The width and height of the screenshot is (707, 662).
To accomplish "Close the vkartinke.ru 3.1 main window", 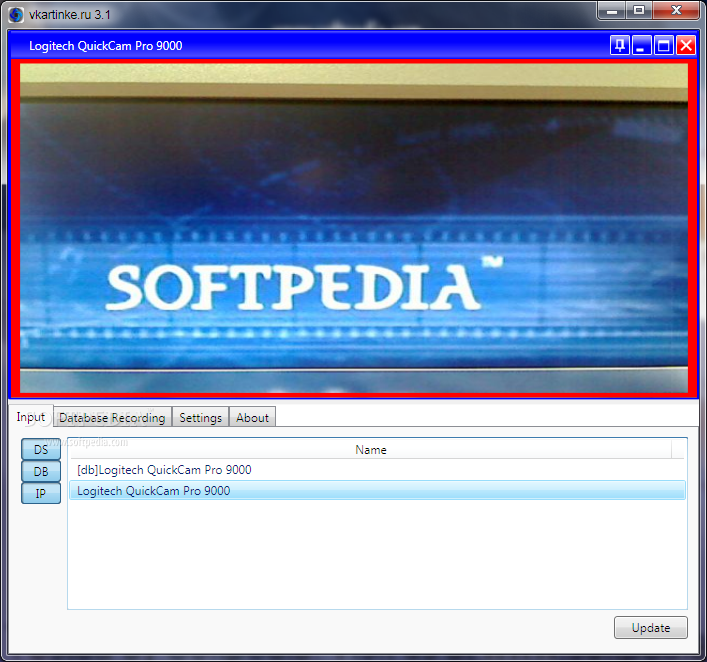I will [x=676, y=10].
